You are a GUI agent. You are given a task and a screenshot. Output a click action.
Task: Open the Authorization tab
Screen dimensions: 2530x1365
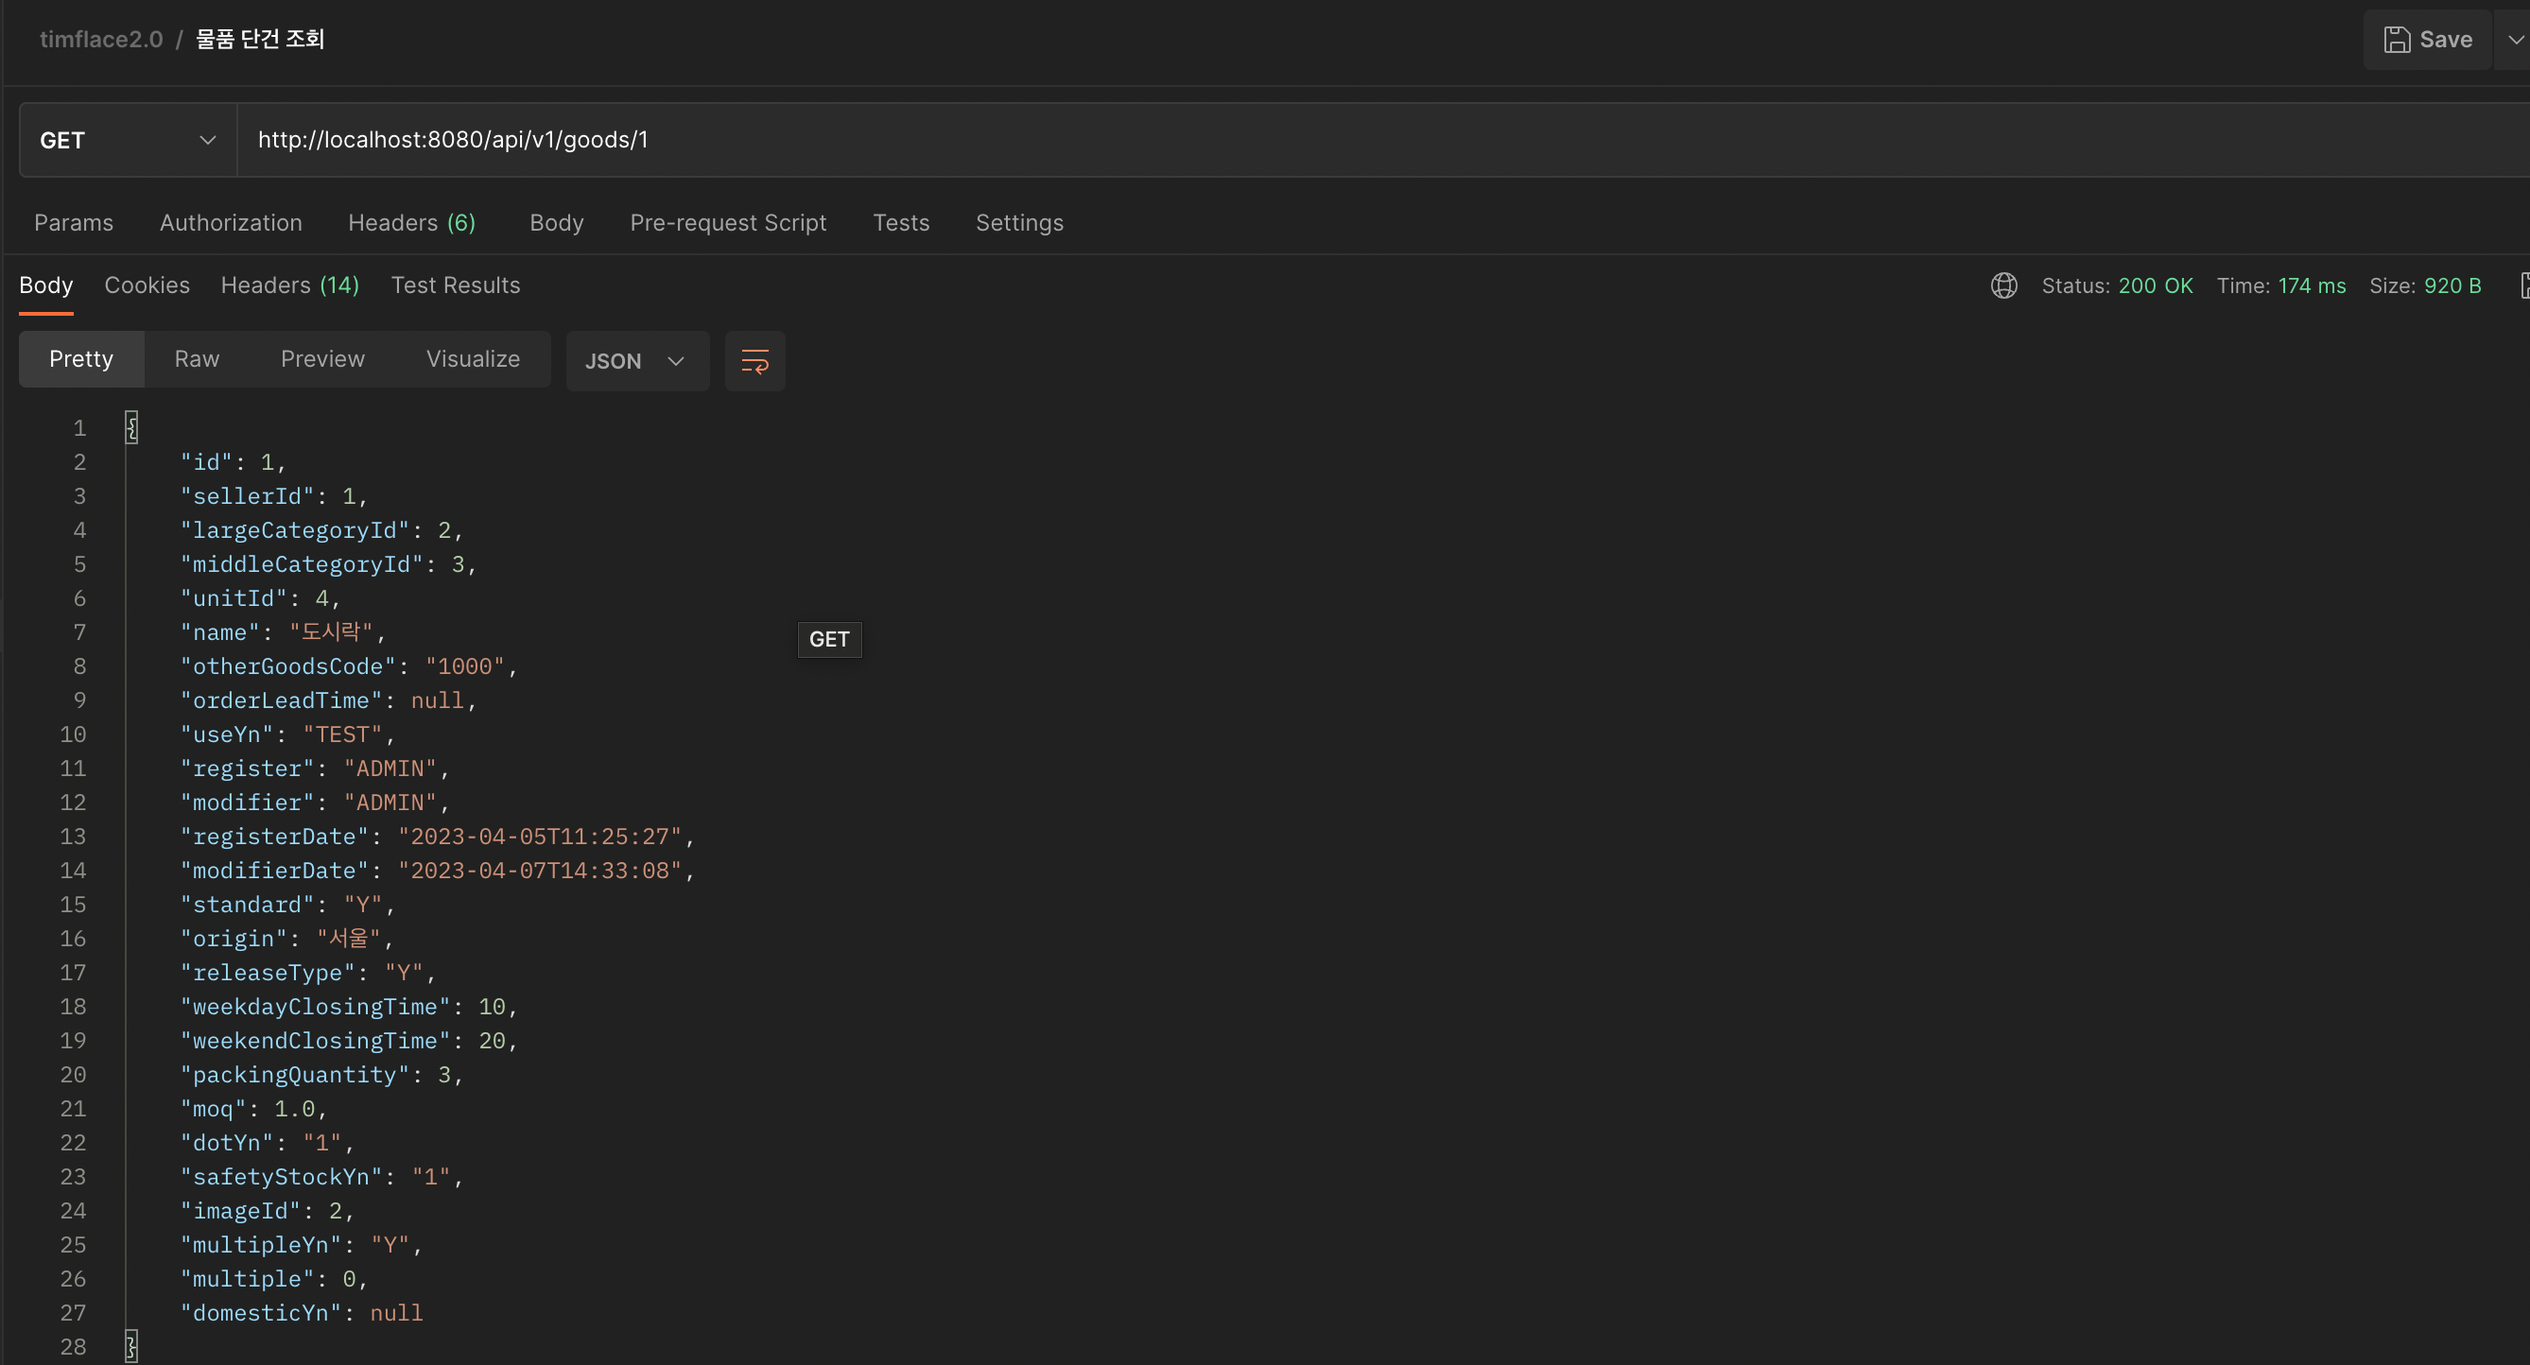(x=230, y=223)
